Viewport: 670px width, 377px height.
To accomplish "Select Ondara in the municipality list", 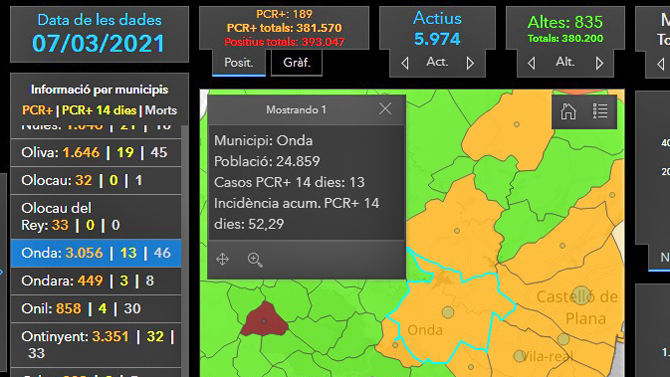I will (96, 281).
